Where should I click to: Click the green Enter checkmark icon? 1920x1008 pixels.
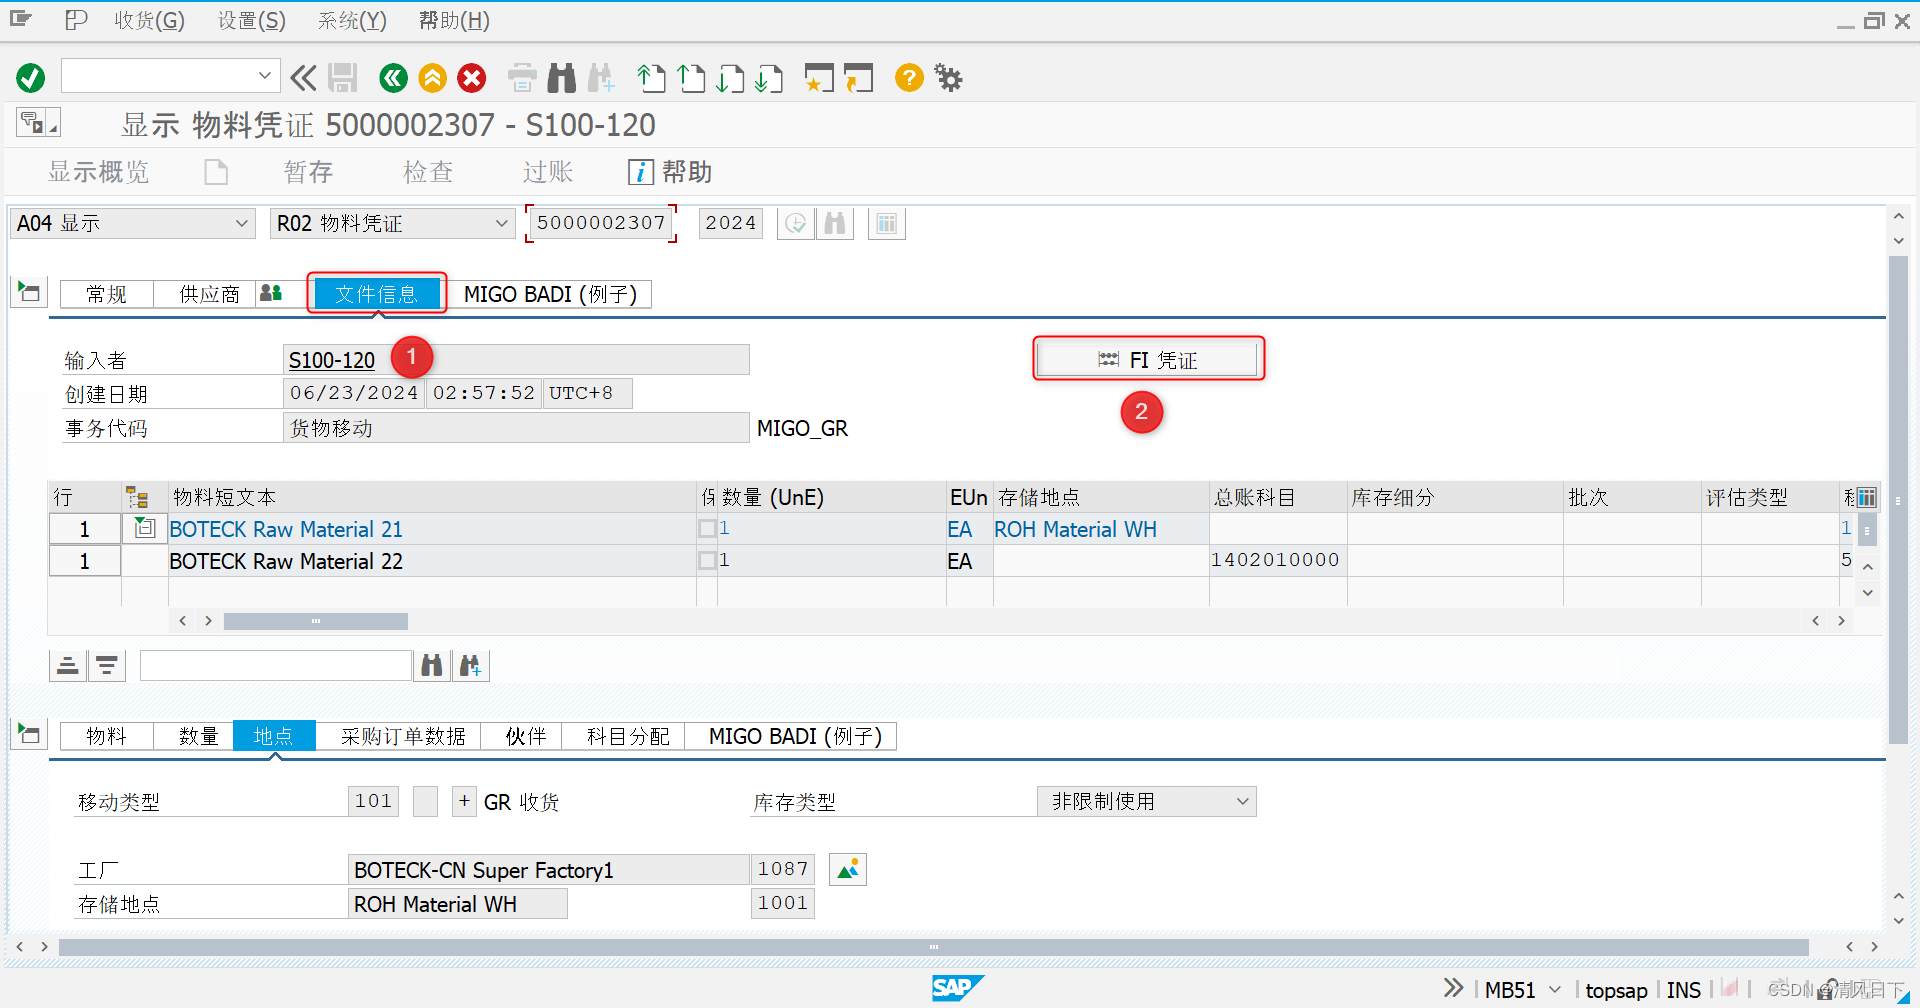point(31,77)
